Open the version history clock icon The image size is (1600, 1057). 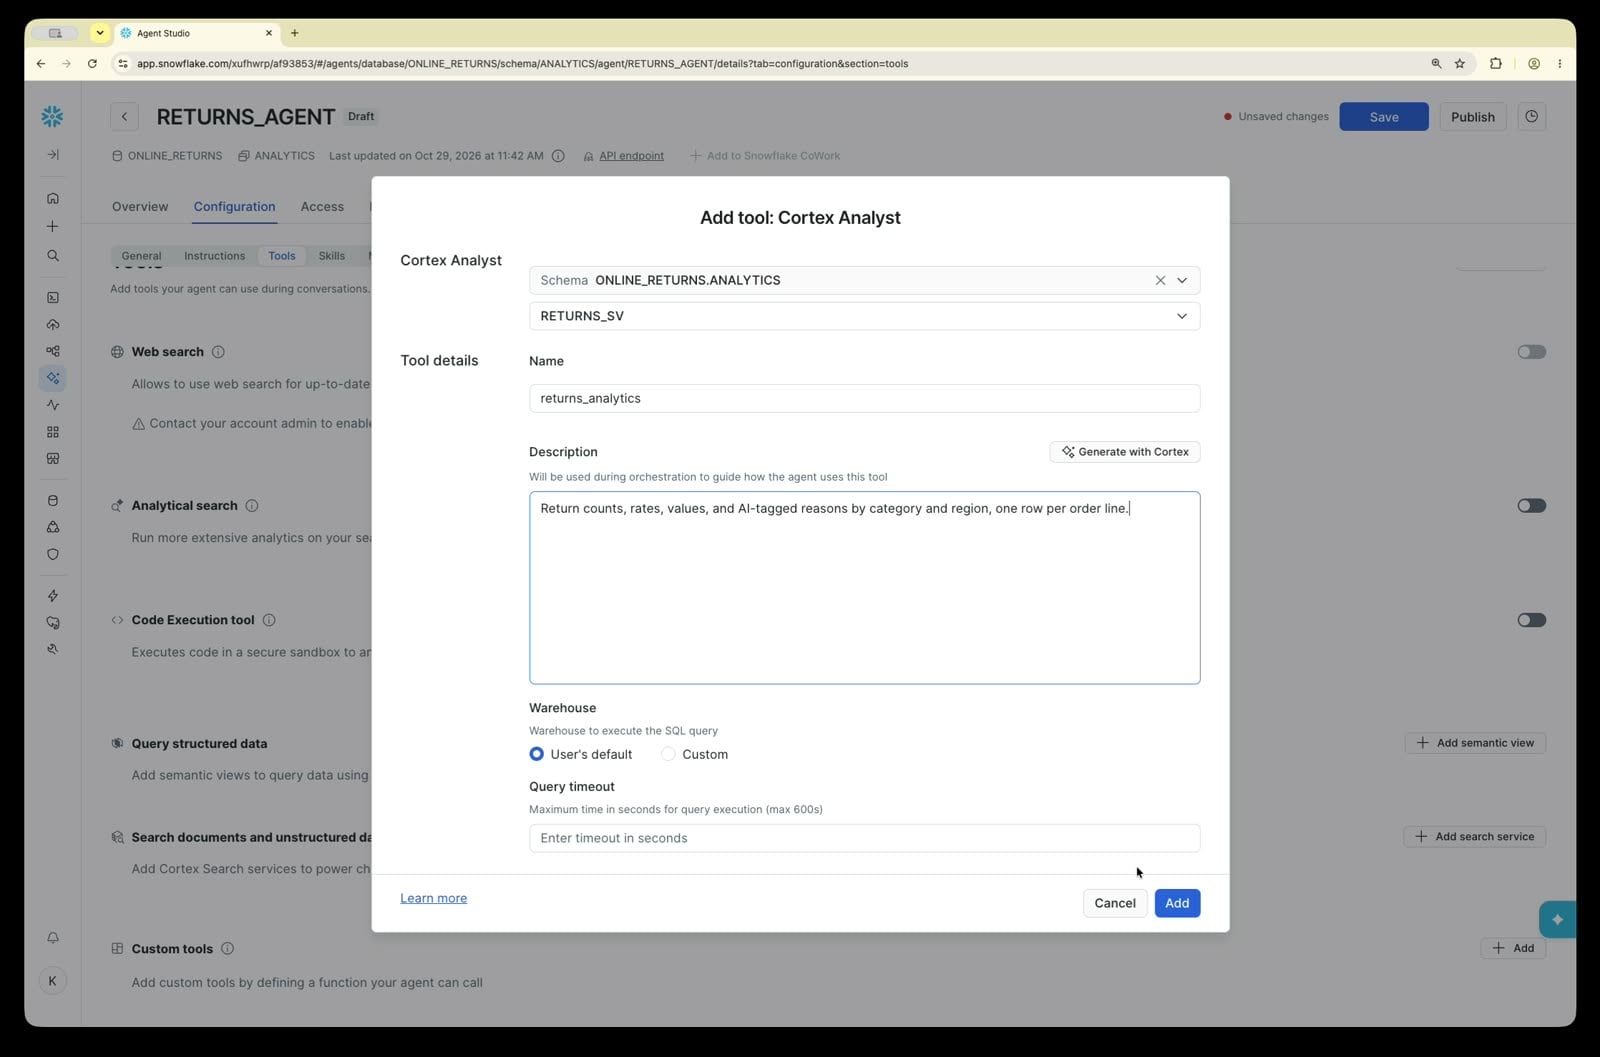click(1531, 117)
